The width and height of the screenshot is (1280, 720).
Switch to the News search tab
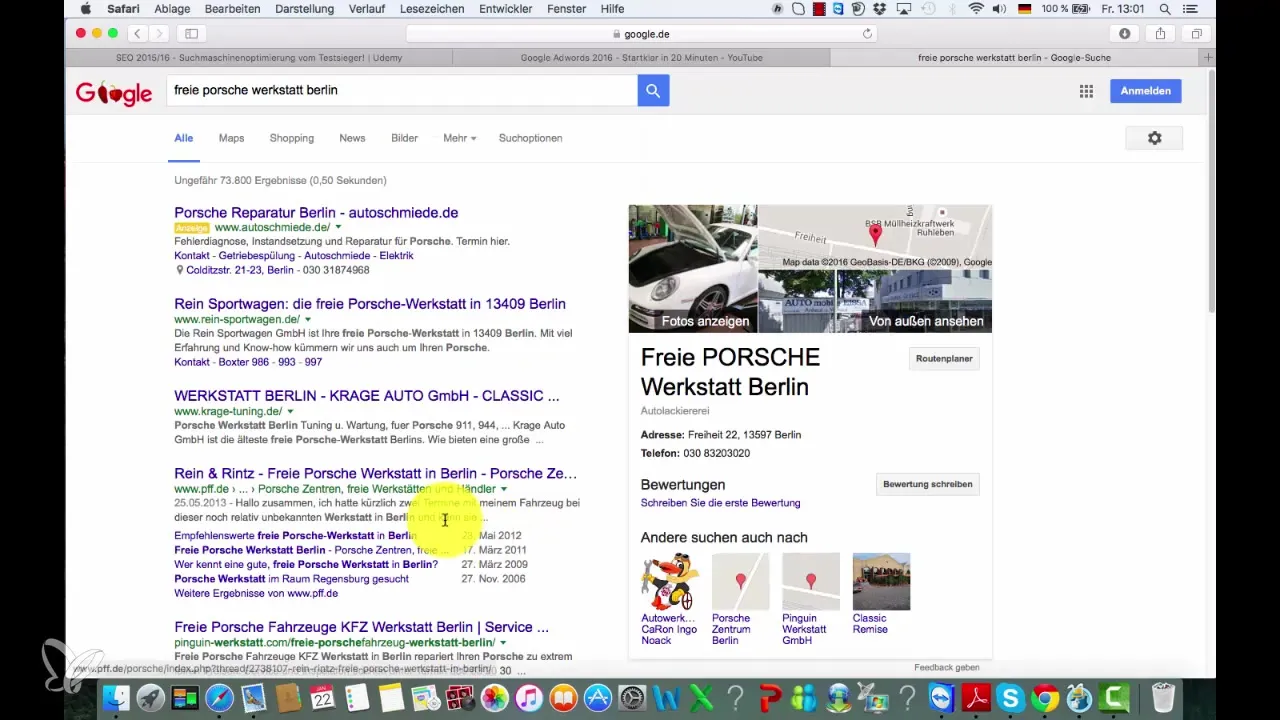pyautogui.click(x=352, y=138)
